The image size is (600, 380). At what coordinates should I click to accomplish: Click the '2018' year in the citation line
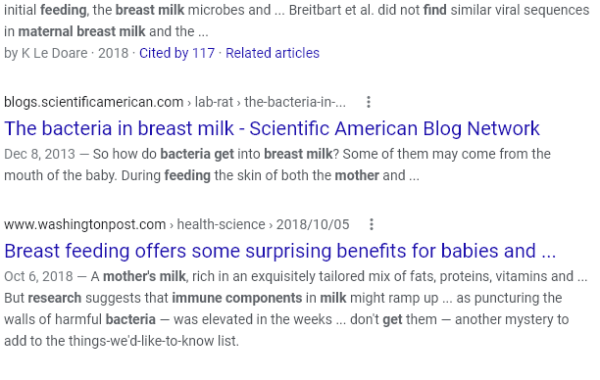(x=113, y=53)
